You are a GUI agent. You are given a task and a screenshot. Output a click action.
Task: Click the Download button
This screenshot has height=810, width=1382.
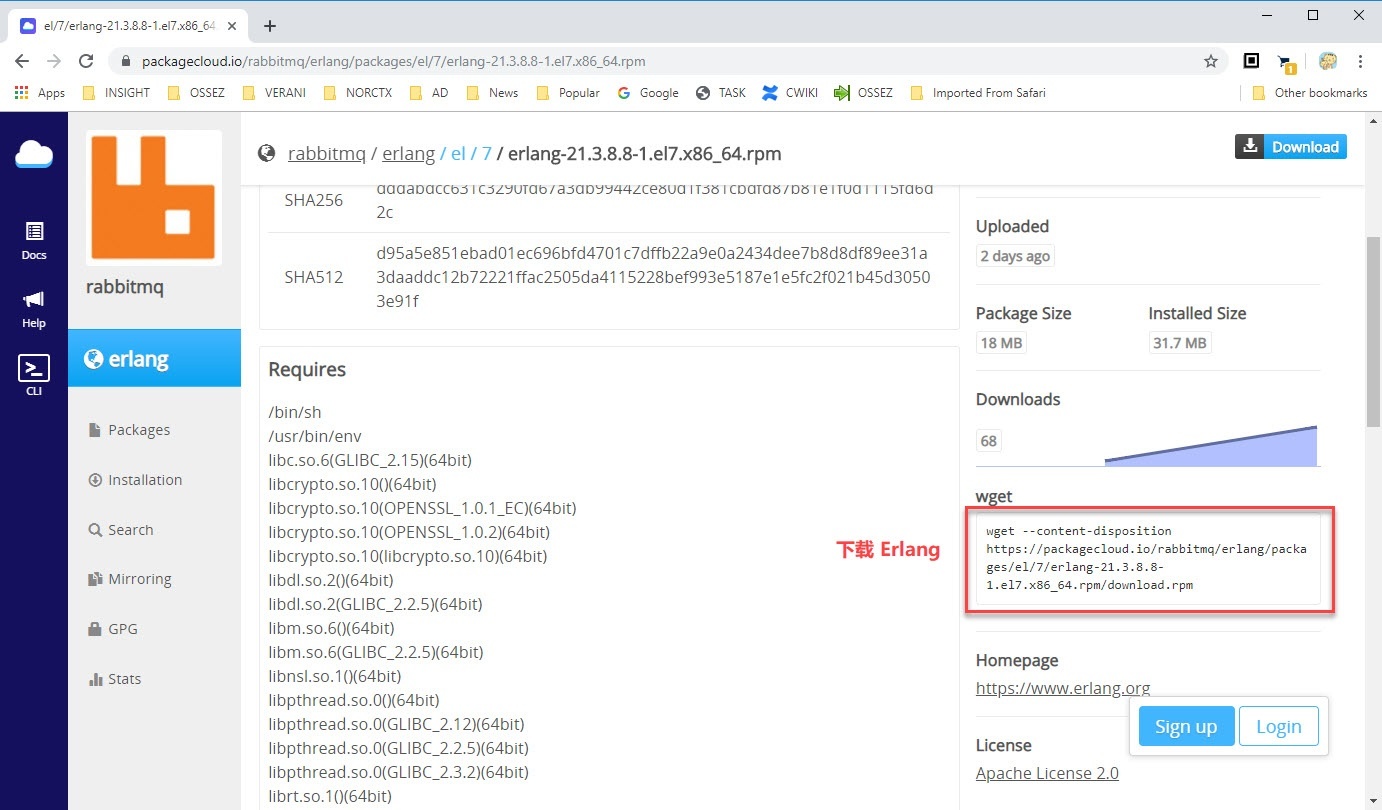click(1290, 147)
